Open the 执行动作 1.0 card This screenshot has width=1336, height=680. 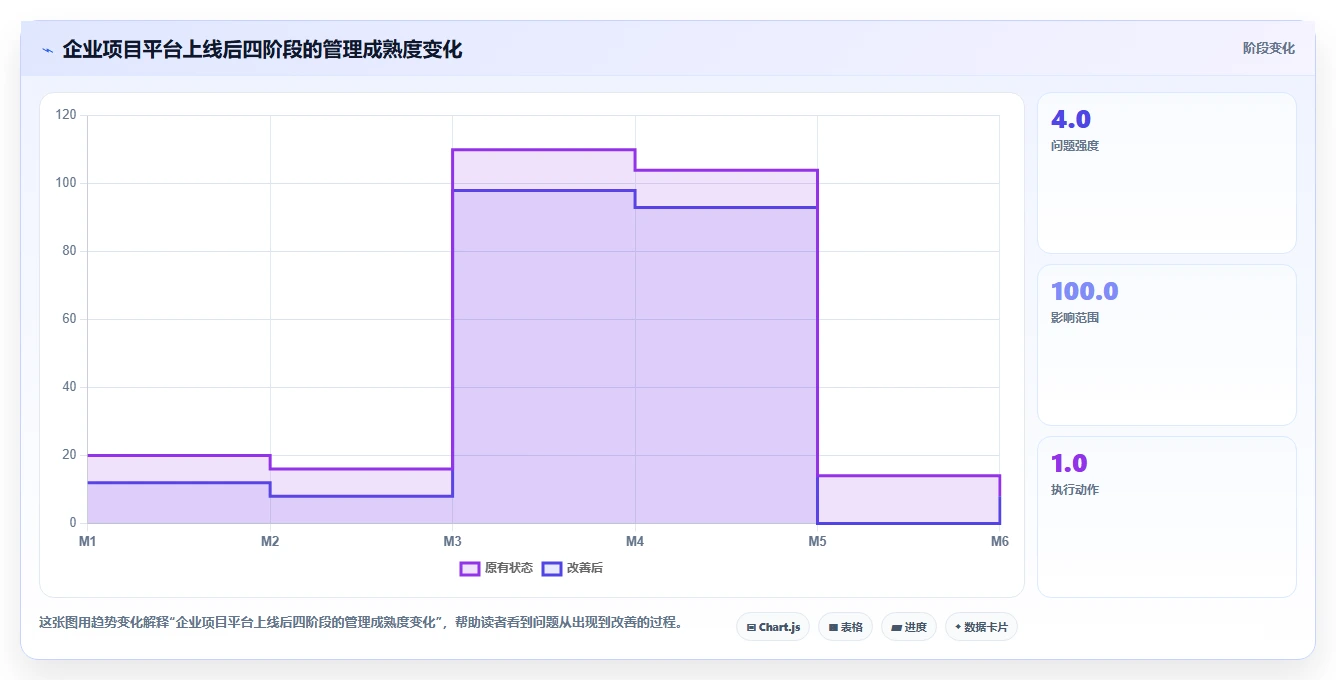click(x=1167, y=517)
